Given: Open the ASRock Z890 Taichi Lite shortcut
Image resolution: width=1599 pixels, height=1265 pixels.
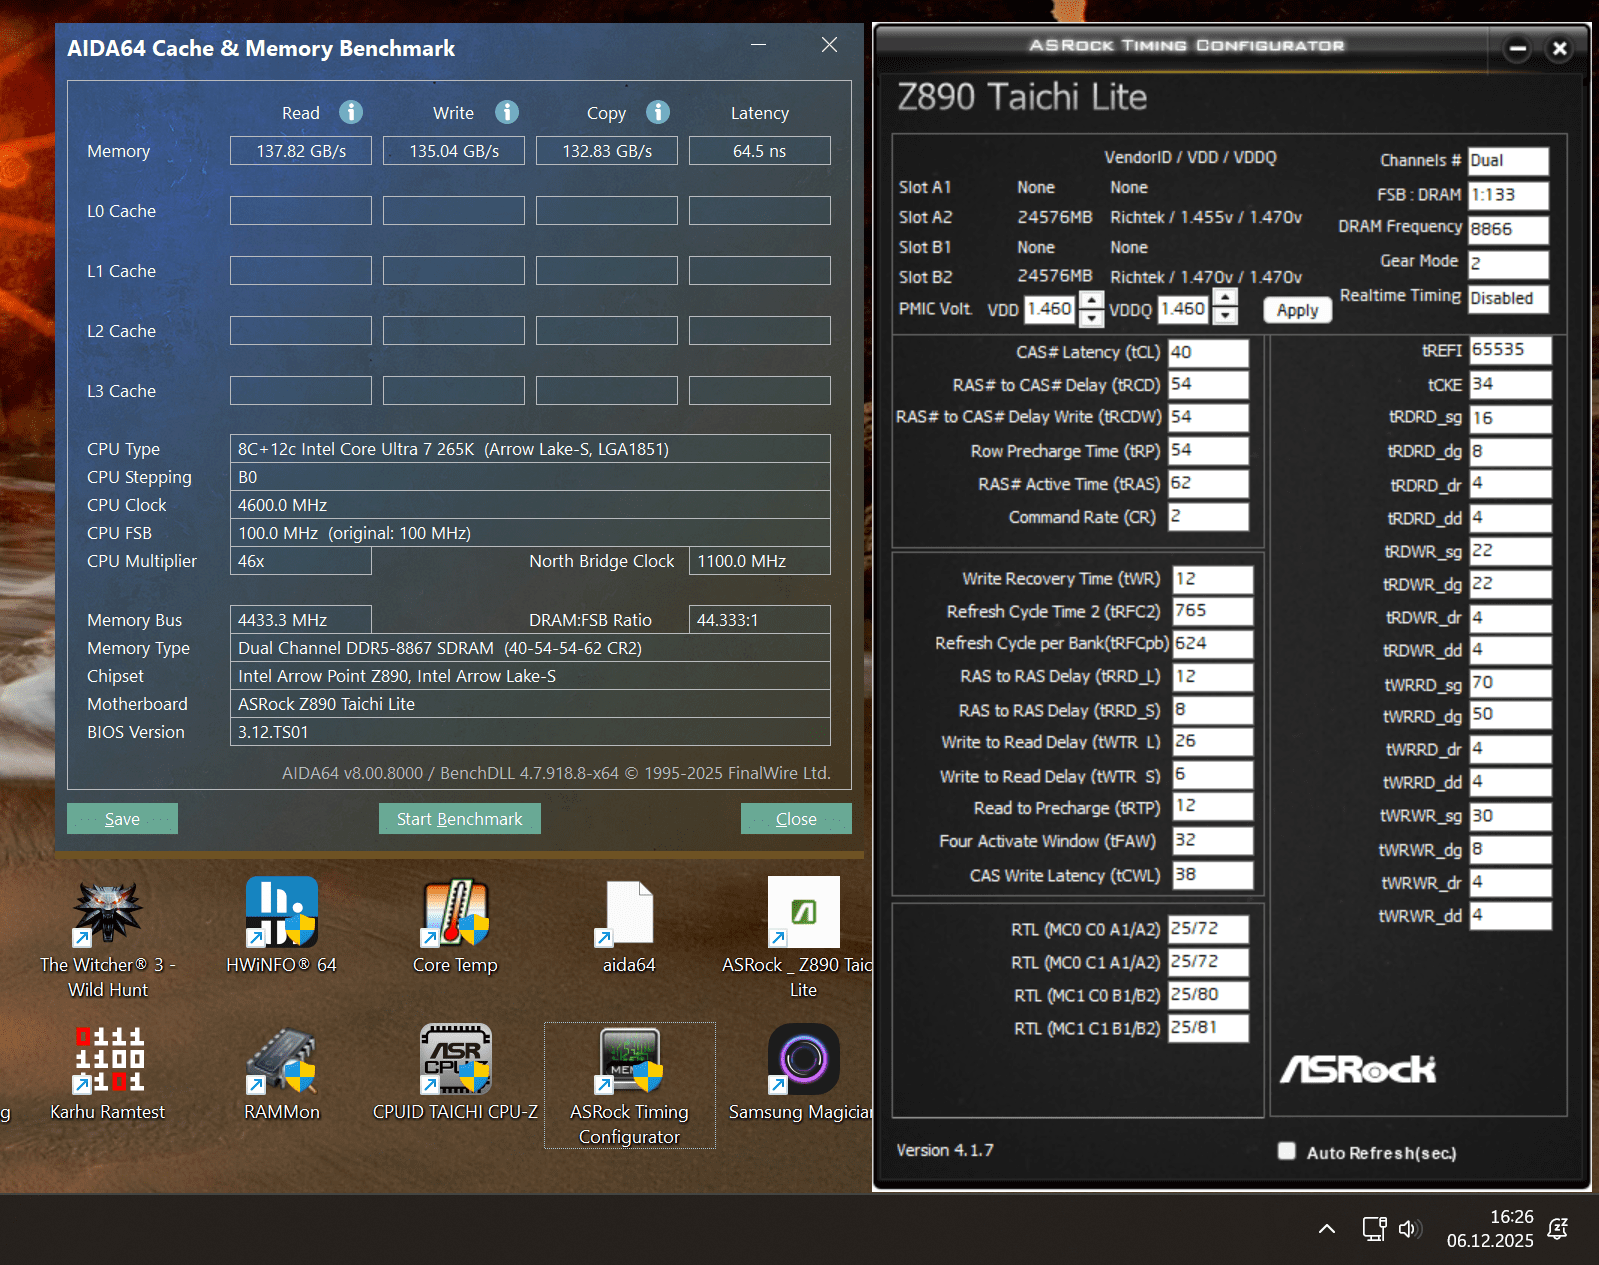Looking at the screenshot, I should [803, 938].
